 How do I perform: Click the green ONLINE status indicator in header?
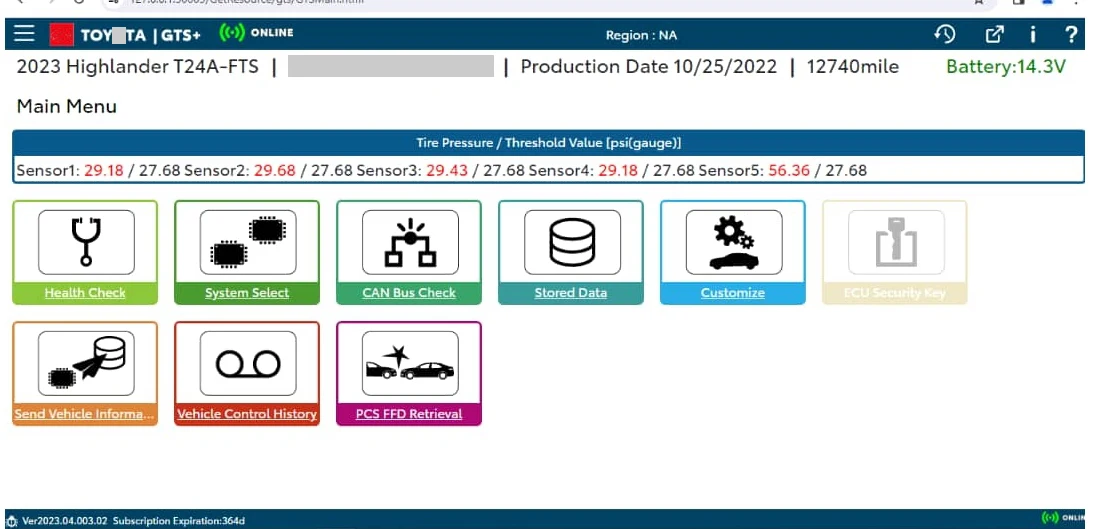coord(256,33)
